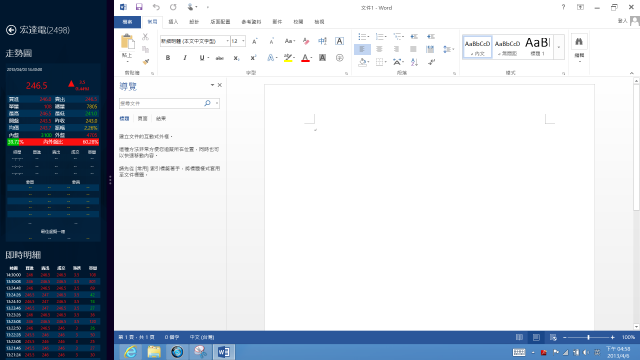Viewport: 640px width, 360px height.
Task: Click the Character Border A icon
Action: [x=339, y=41]
